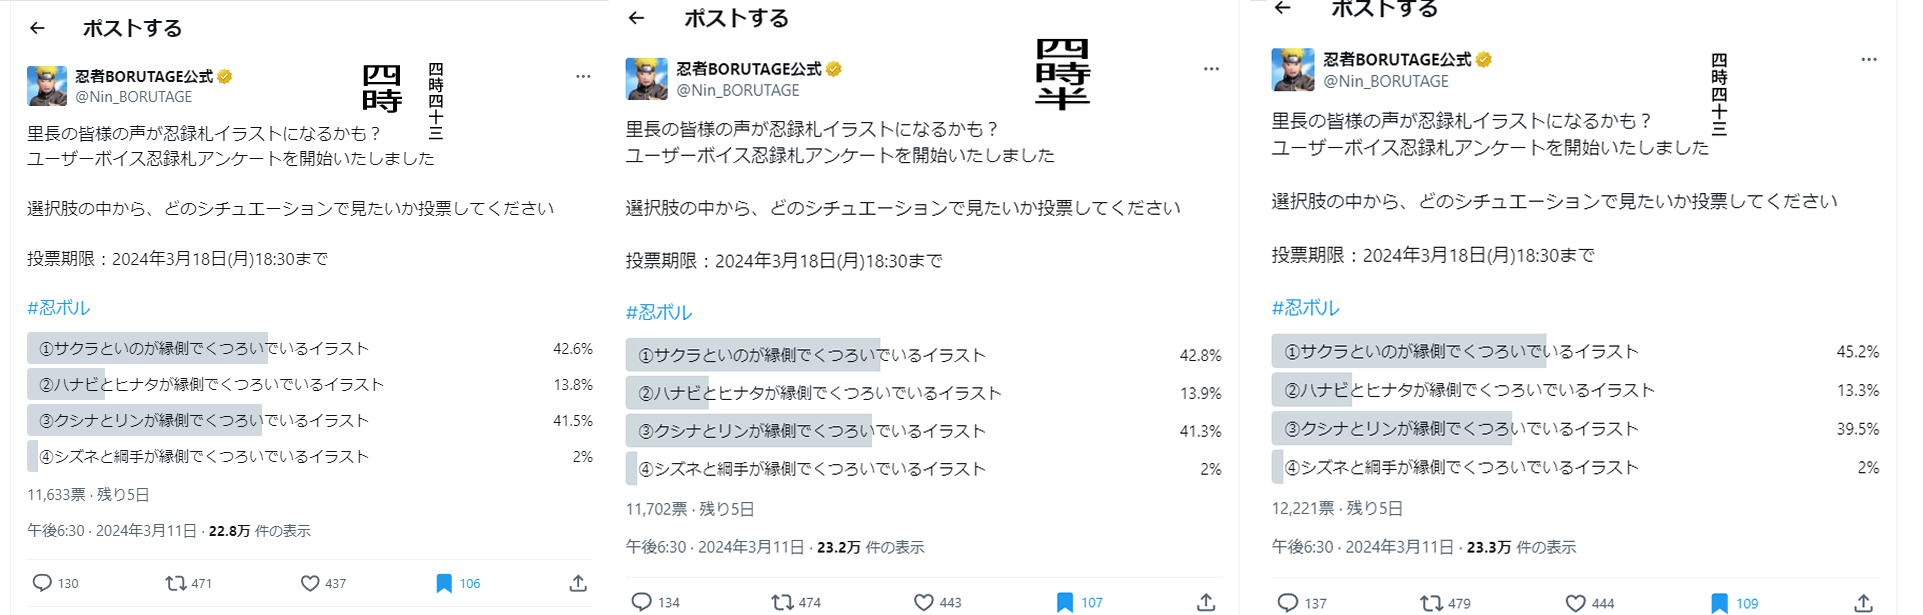Click the reply icon showing 137 replies
This screenshot has height=615, width=1923.
point(1288,603)
